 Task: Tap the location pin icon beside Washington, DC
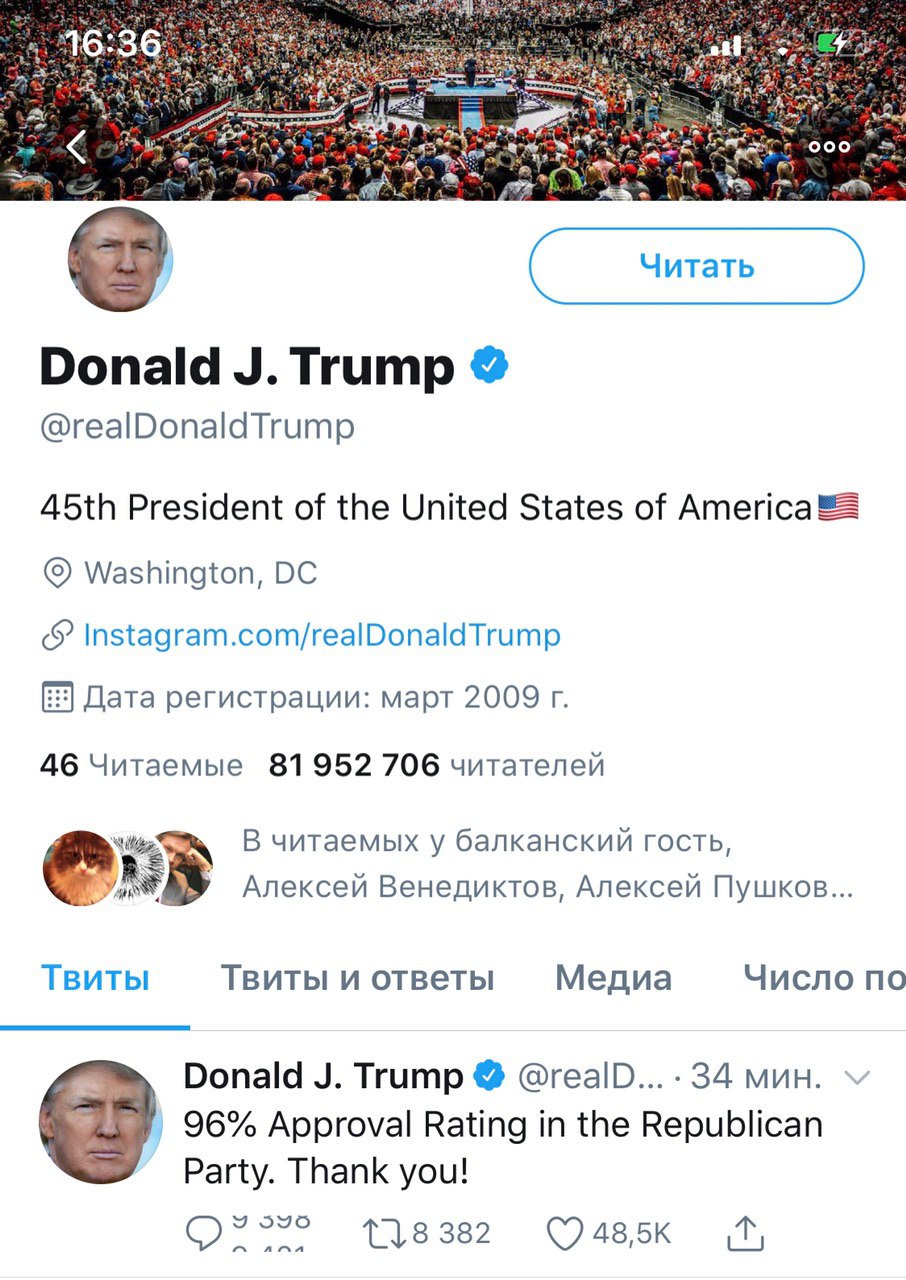(58, 573)
